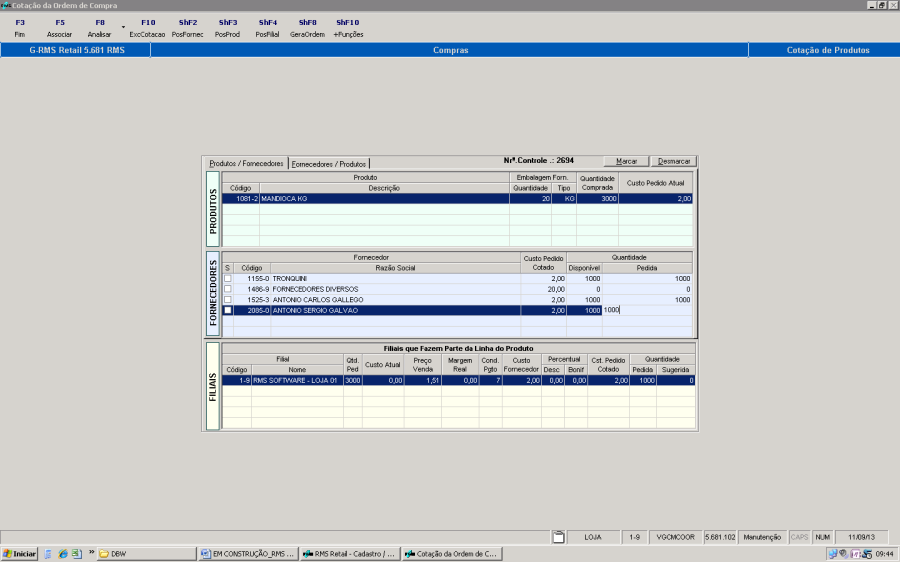Screen dimensions: 900x562
Task: Mark the ANTONIO SERGIO GALVAO checkbox
Action: click(227, 311)
